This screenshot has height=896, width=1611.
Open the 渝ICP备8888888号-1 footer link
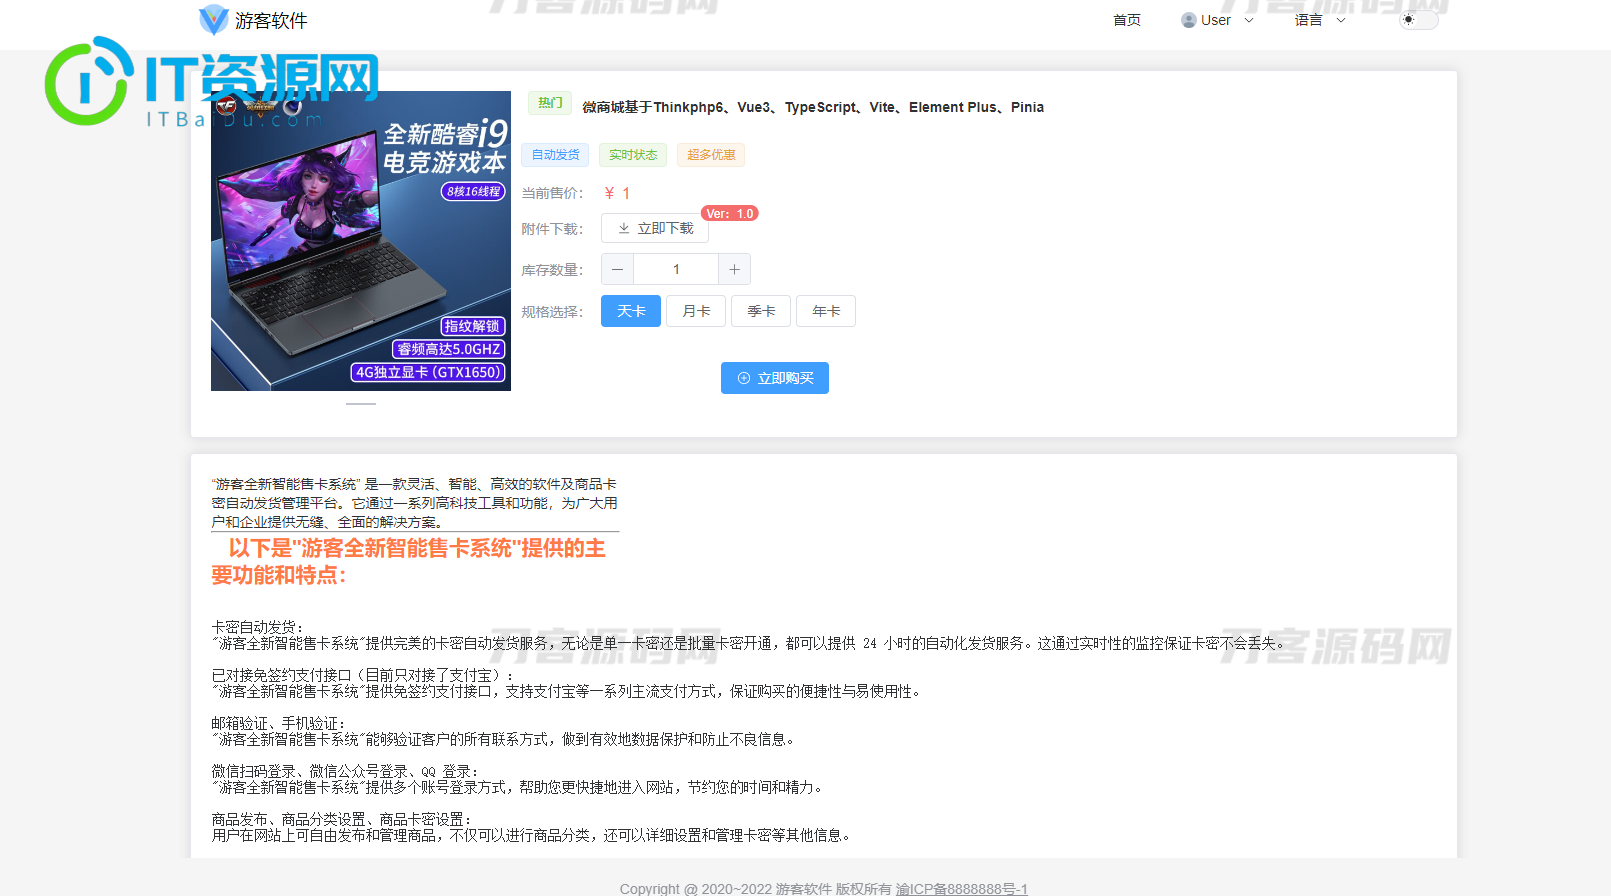962,888
